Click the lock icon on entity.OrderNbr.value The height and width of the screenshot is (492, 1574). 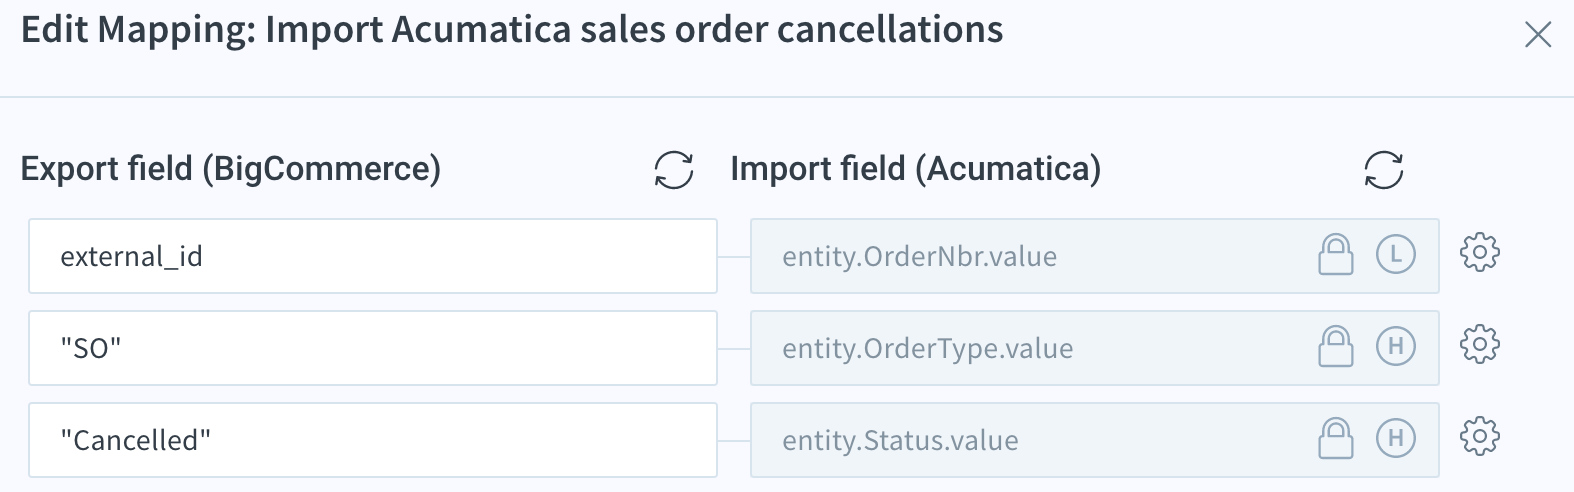[1335, 255]
